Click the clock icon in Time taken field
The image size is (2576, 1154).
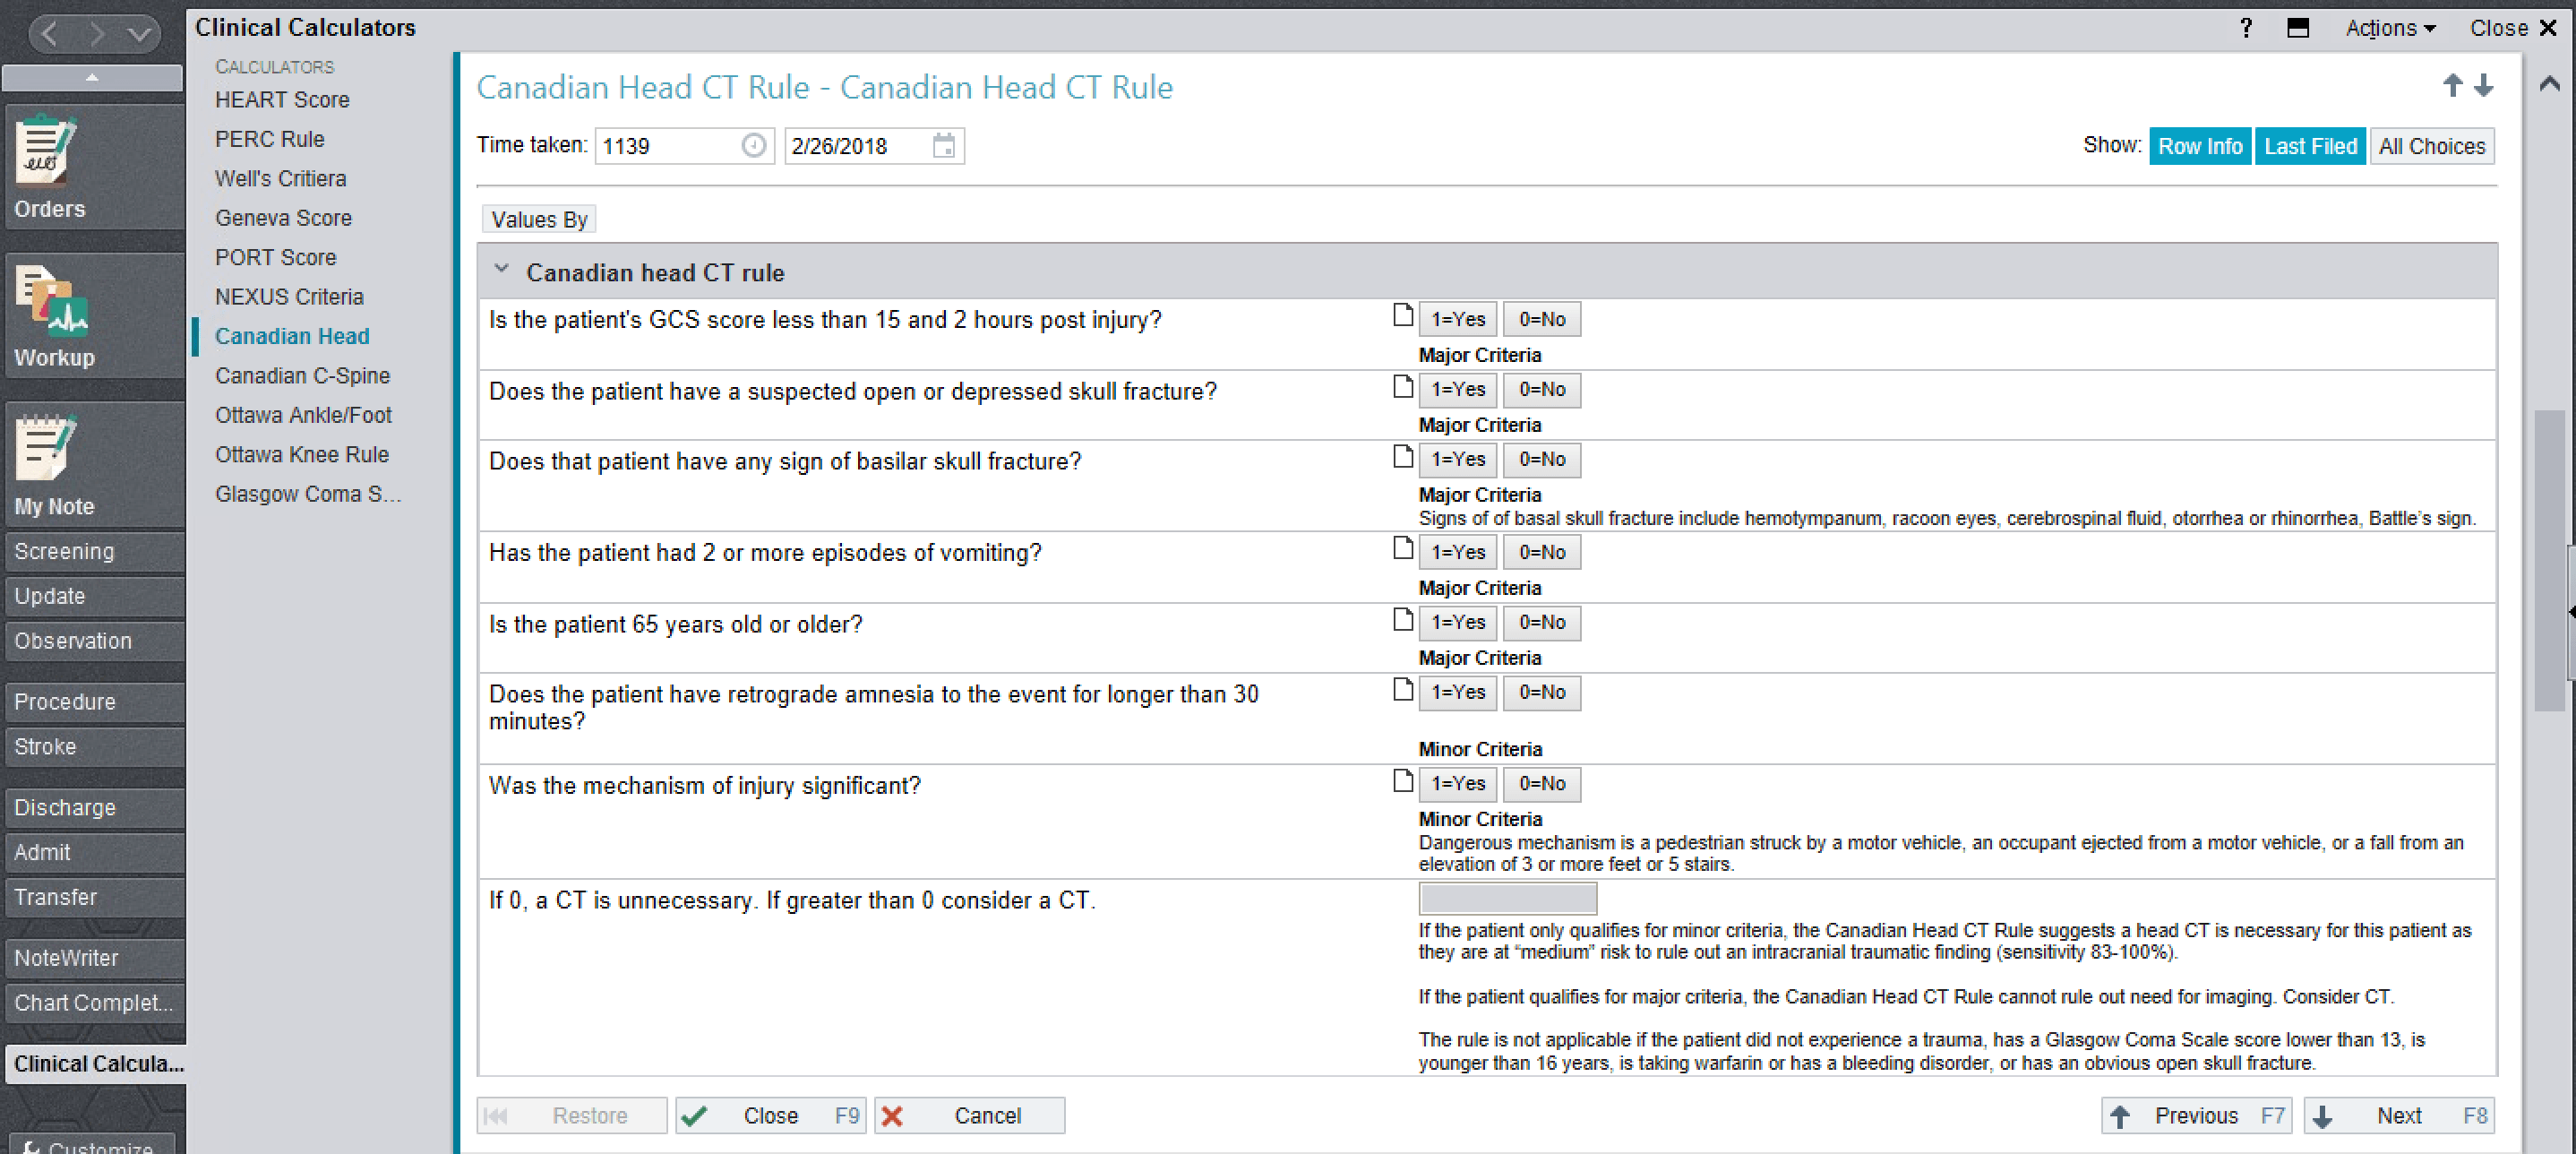click(x=754, y=146)
